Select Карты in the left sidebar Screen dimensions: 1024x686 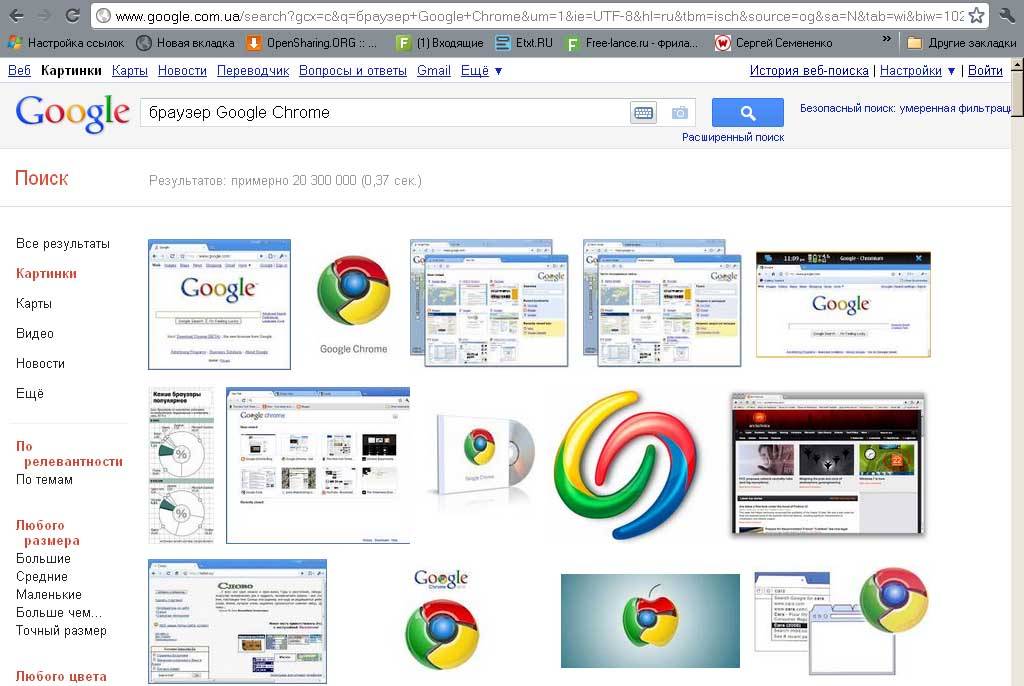coord(34,304)
